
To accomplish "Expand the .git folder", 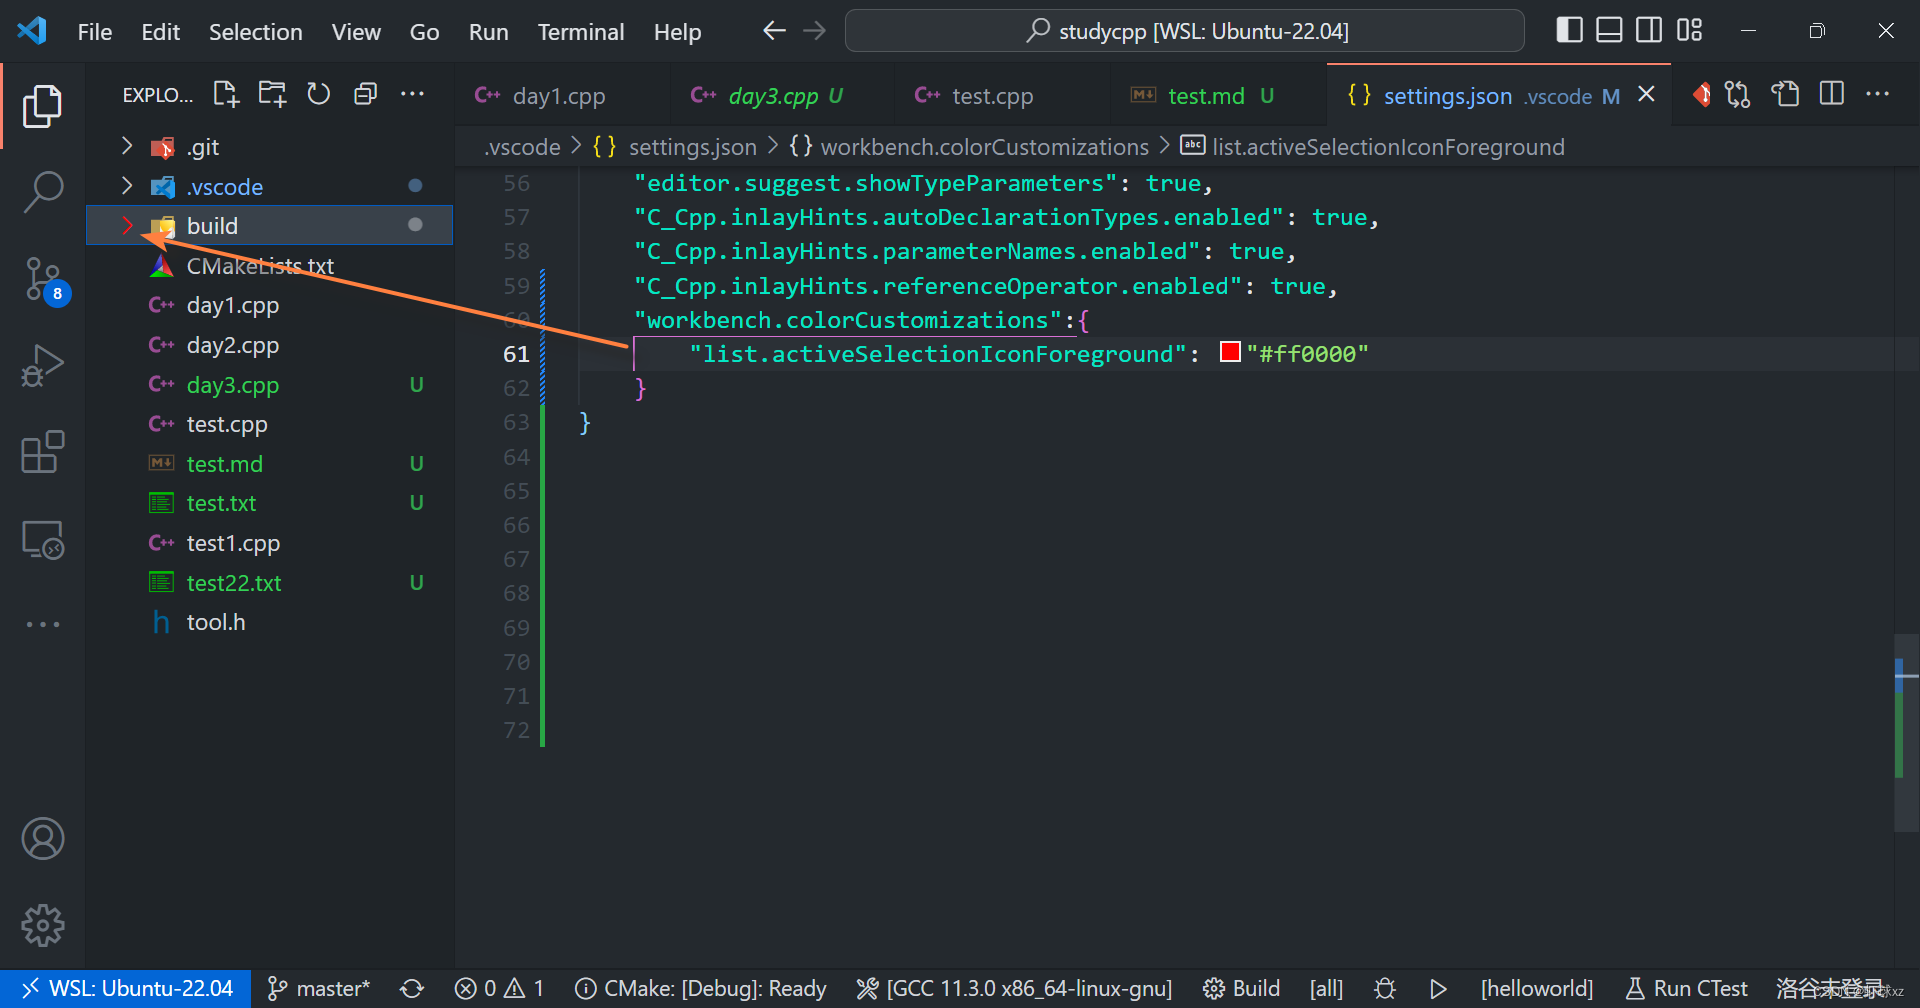I will pyautogui.click(x=127, y=147).
